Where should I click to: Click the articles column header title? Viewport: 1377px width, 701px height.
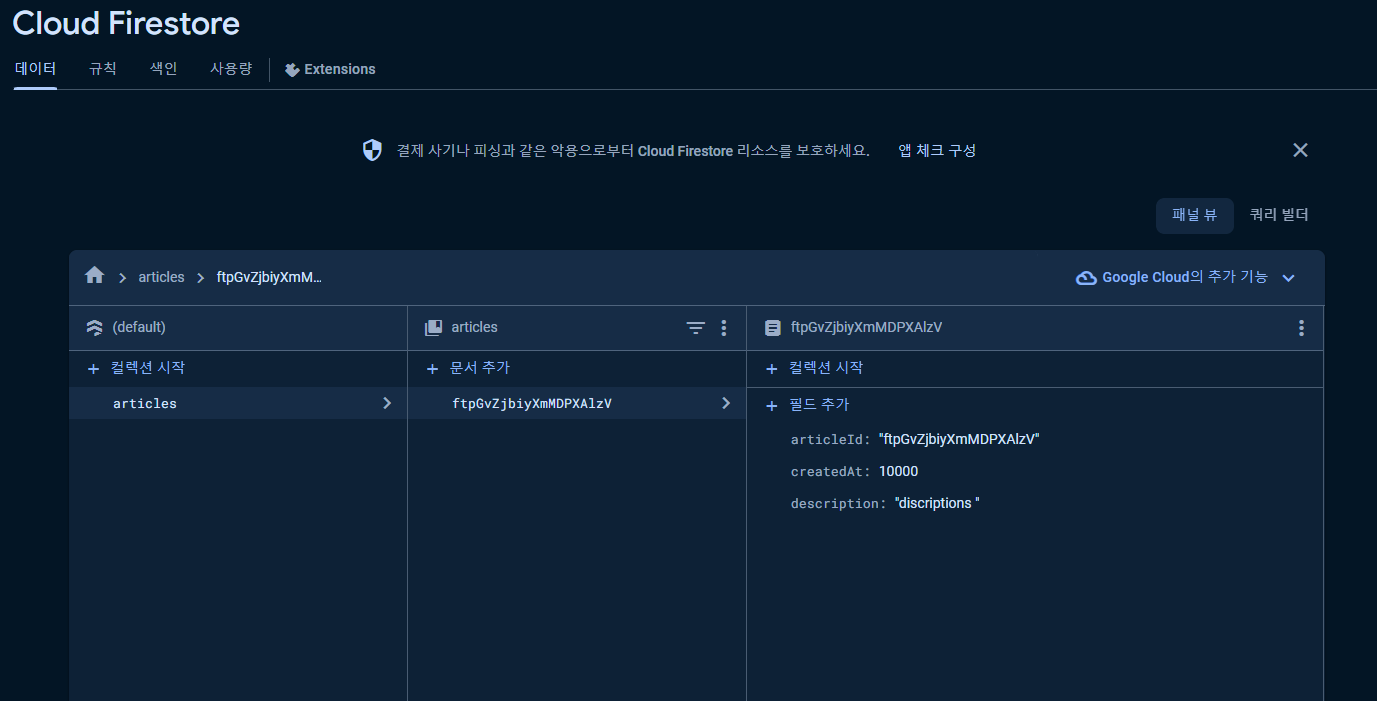[474, 327]
